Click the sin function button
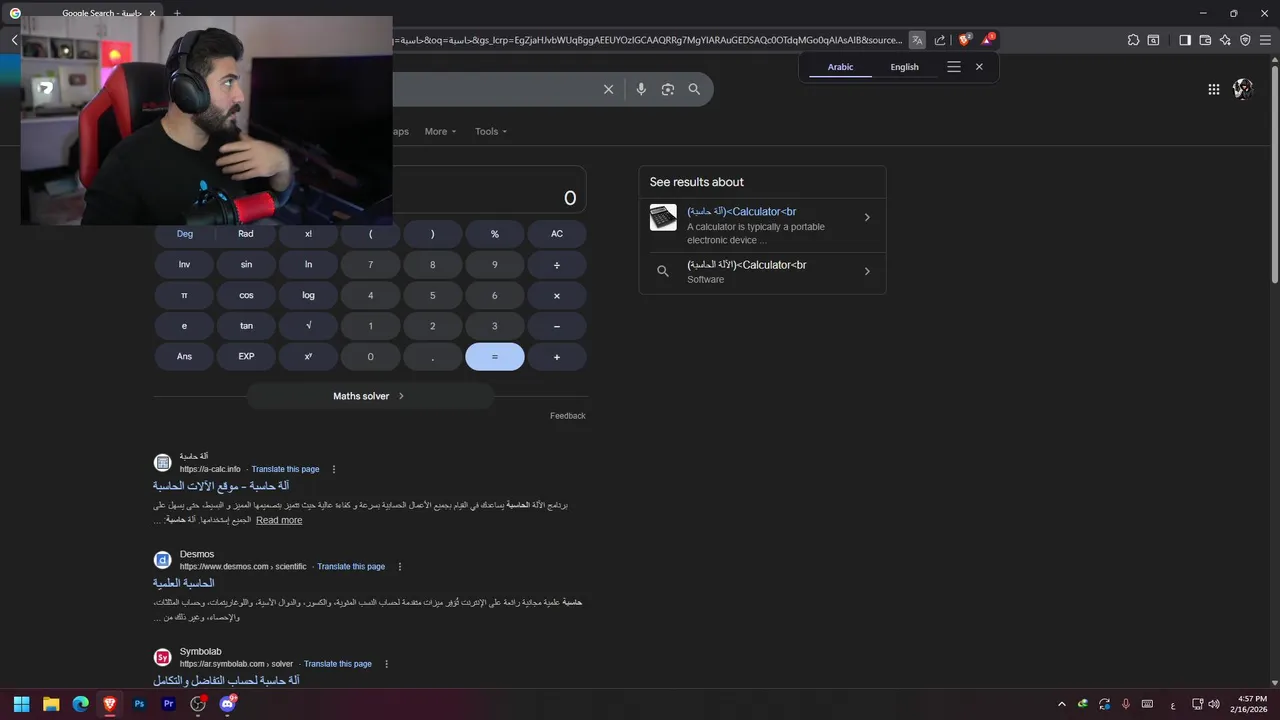 pyautogui.click(x=246, y=265)
